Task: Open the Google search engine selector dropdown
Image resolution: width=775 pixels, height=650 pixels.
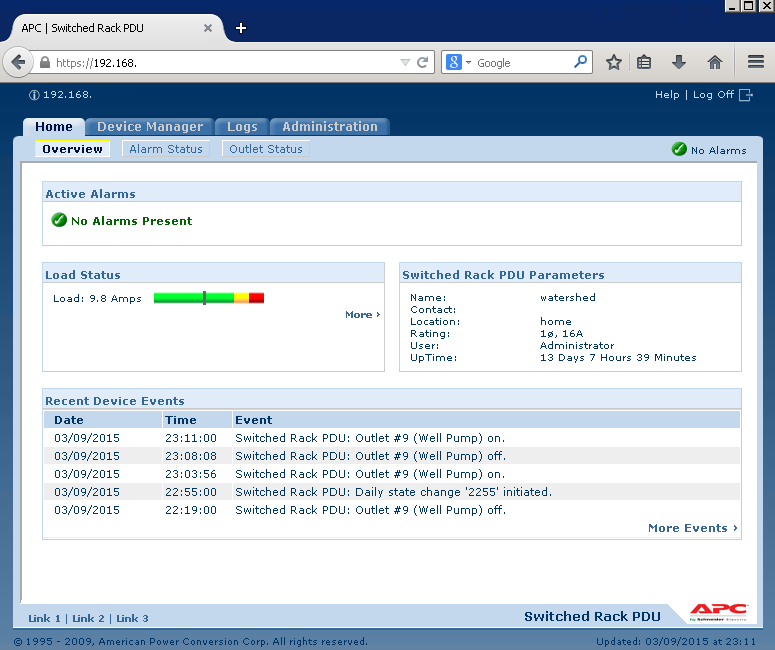Action: pos(459,63)
